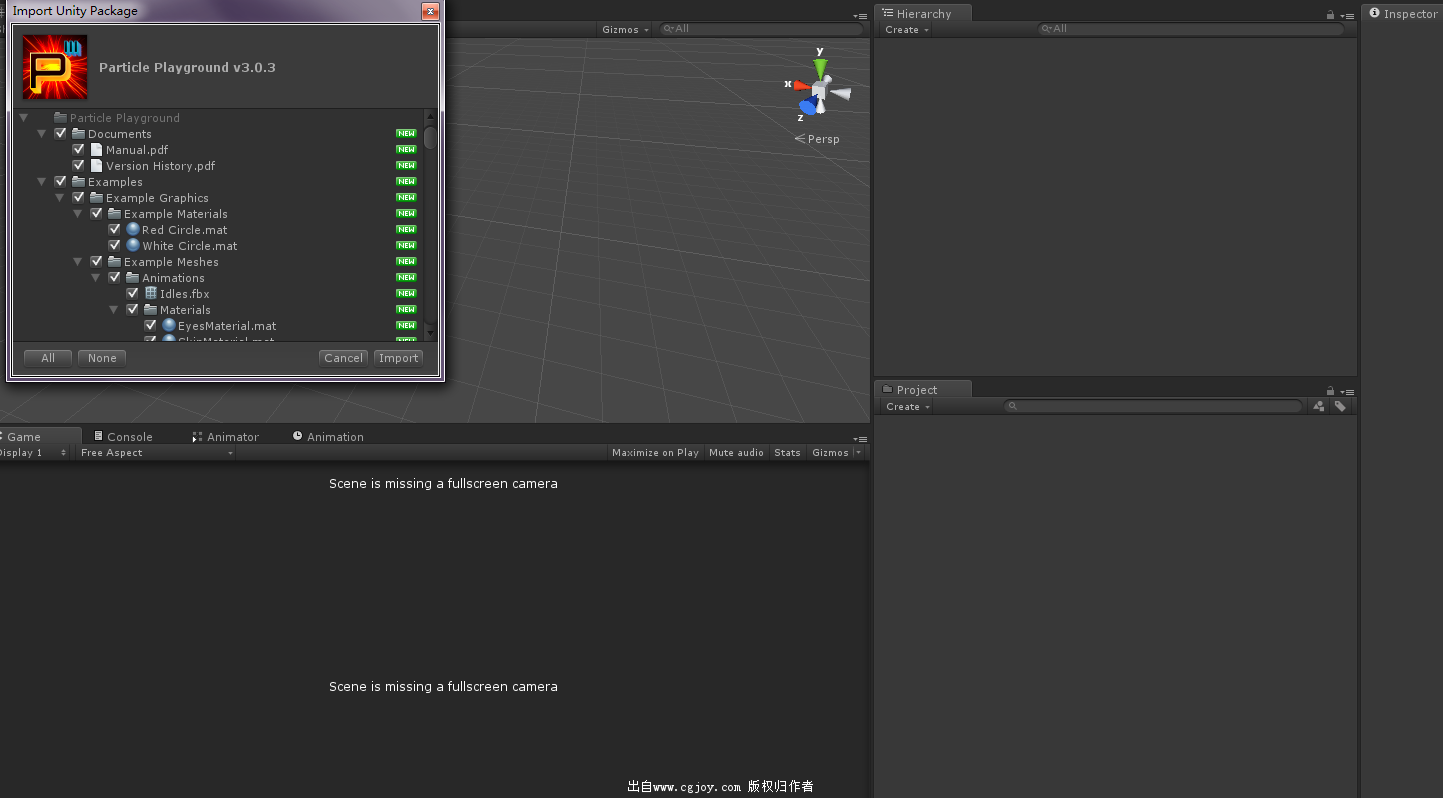Uncheck the White Circle.mat checkbox

[x=114, y=245]
